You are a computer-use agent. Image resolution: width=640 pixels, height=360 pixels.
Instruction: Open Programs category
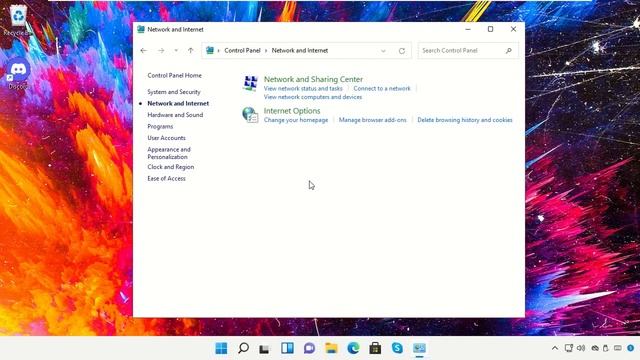[160, 127]
